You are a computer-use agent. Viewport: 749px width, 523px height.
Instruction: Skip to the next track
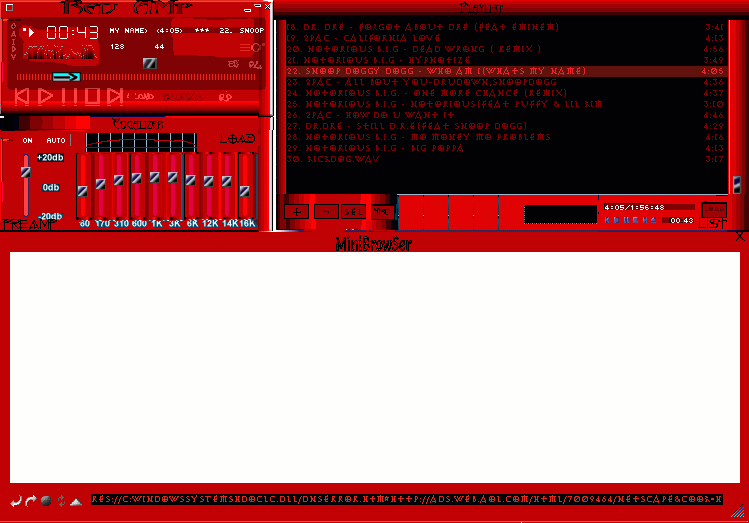coord(115,96)
